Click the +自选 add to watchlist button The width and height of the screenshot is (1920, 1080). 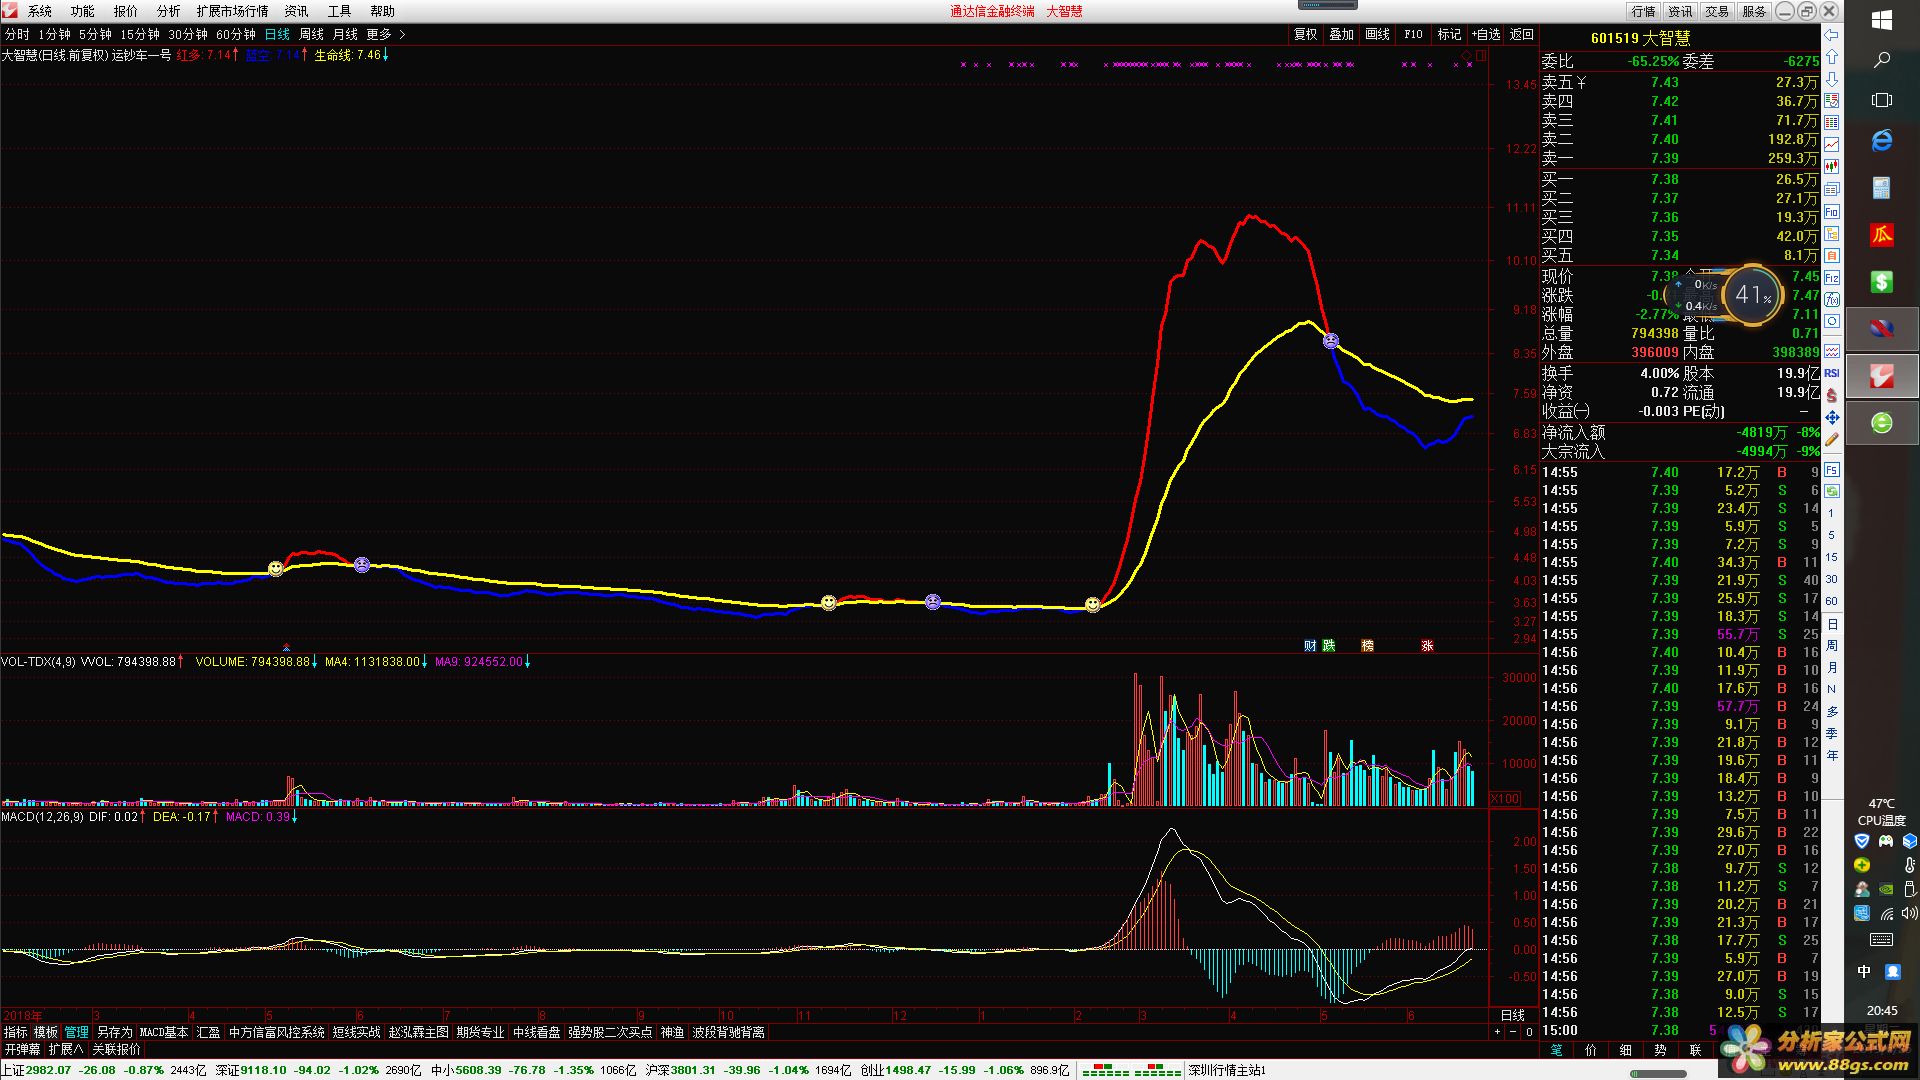point(1486,34)
